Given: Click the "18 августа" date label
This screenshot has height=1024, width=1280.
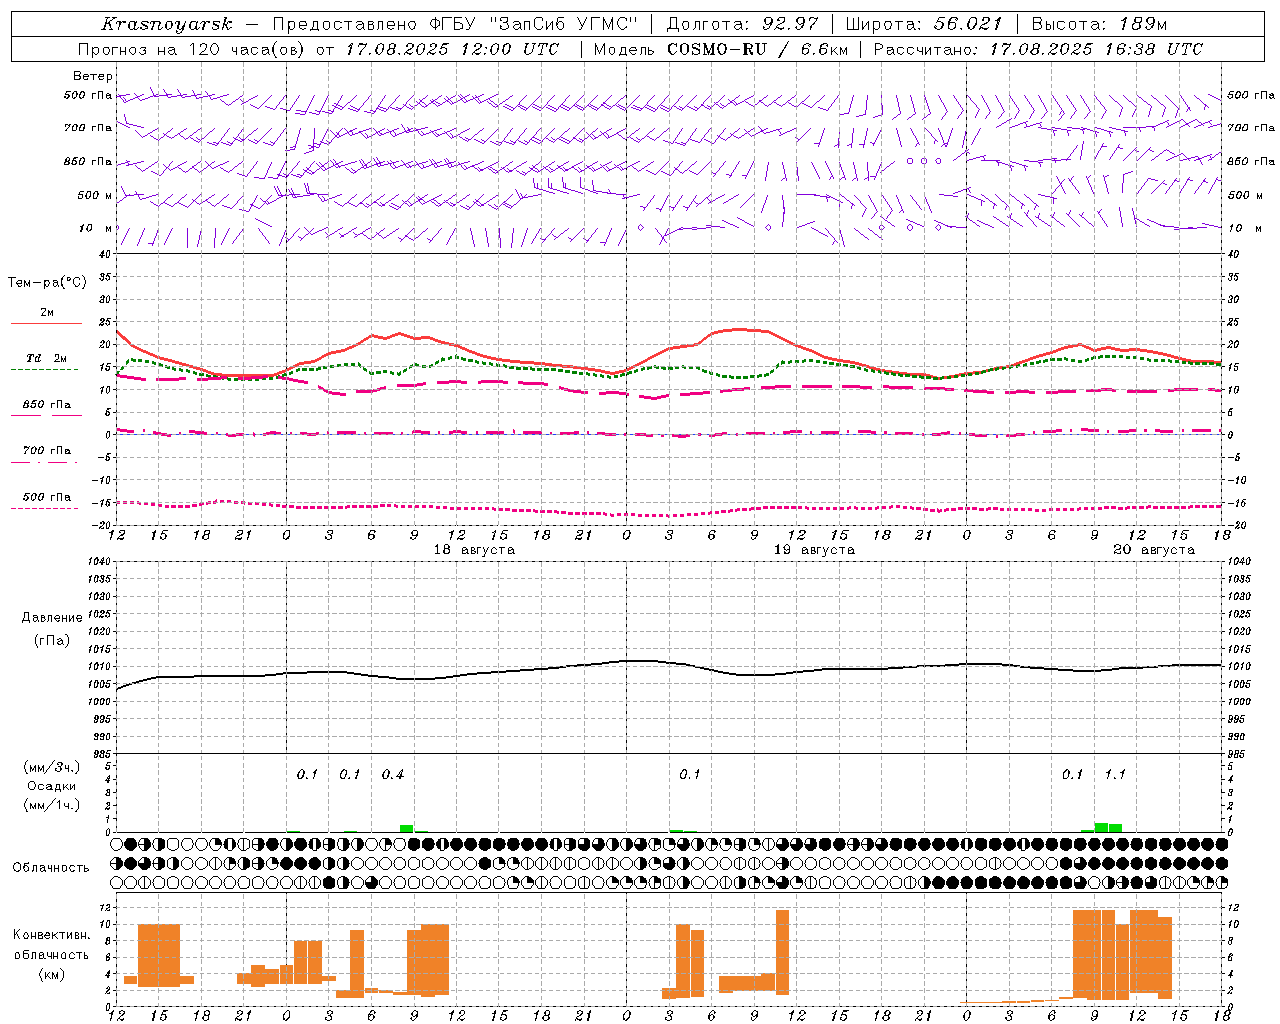Looking at the screenshot, I should pos(474,550).
